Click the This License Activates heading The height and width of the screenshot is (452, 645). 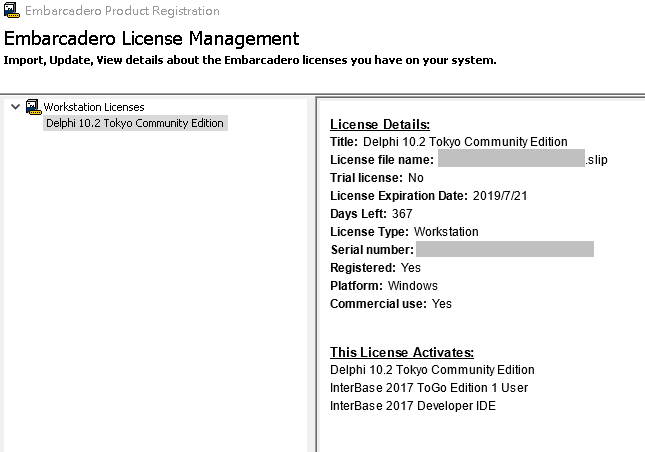(x=401, y=352)
